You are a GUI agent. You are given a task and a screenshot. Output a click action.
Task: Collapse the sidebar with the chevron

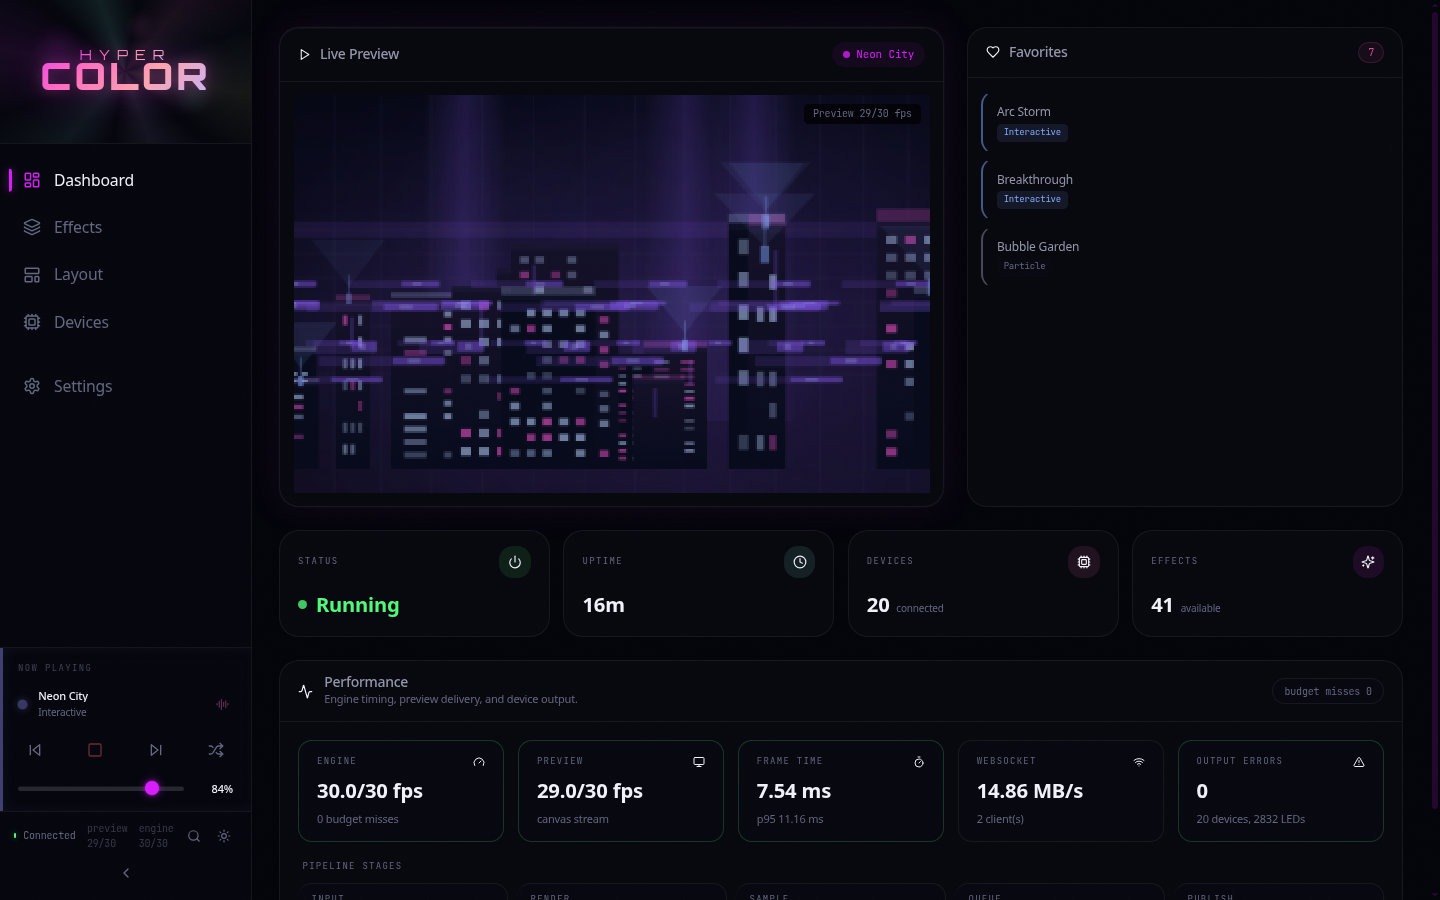pos(126,873)
